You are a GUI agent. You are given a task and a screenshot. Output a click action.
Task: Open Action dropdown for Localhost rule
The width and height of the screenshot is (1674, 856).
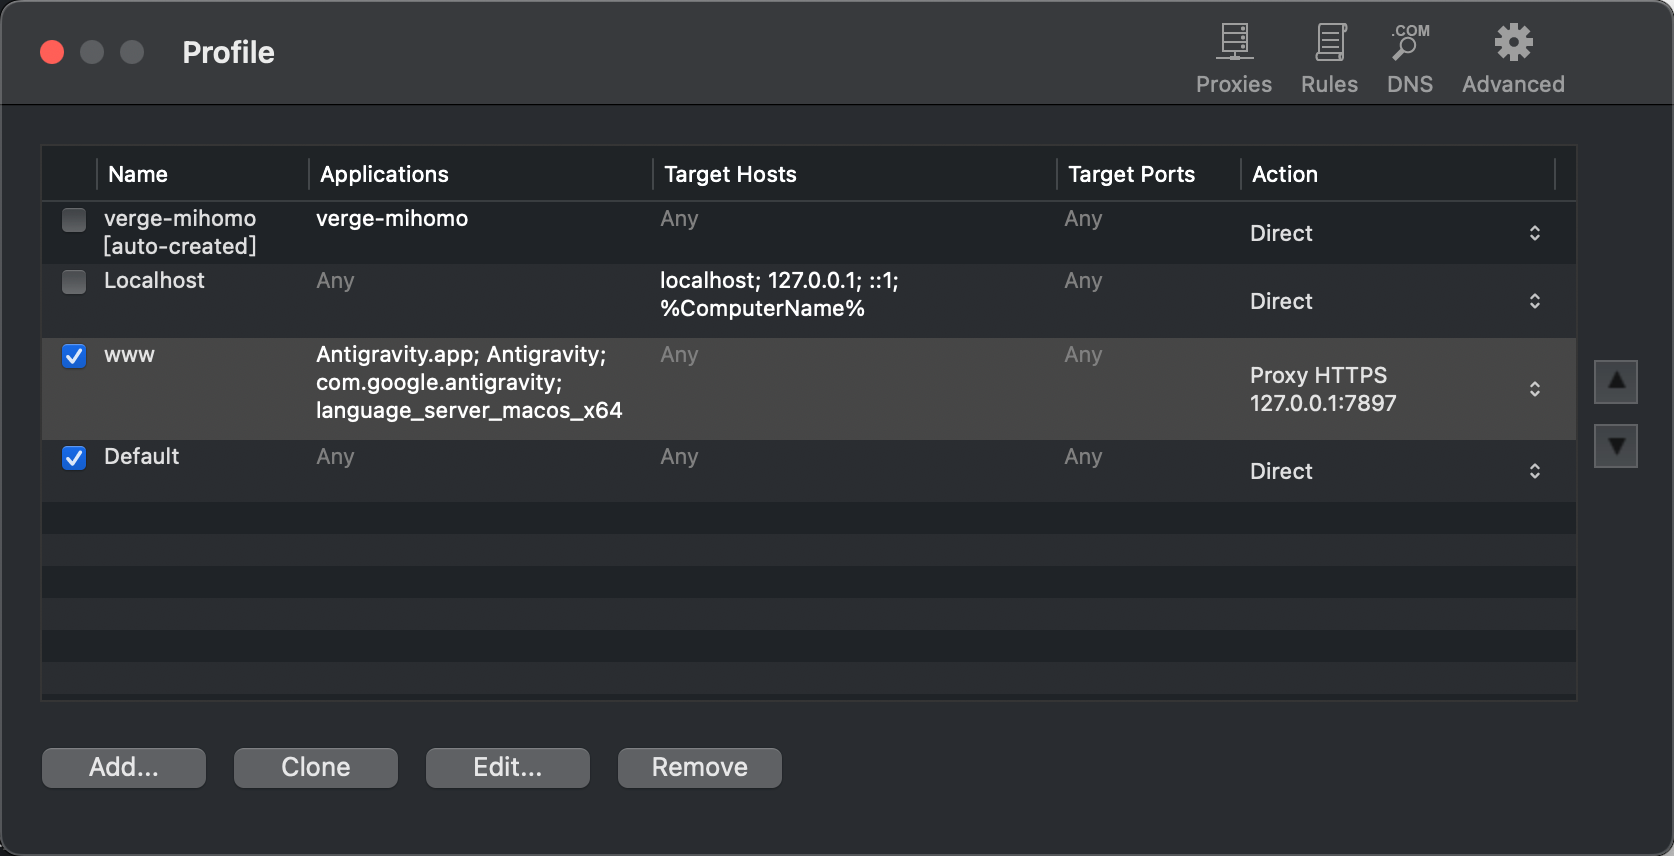coord(1533,301)
